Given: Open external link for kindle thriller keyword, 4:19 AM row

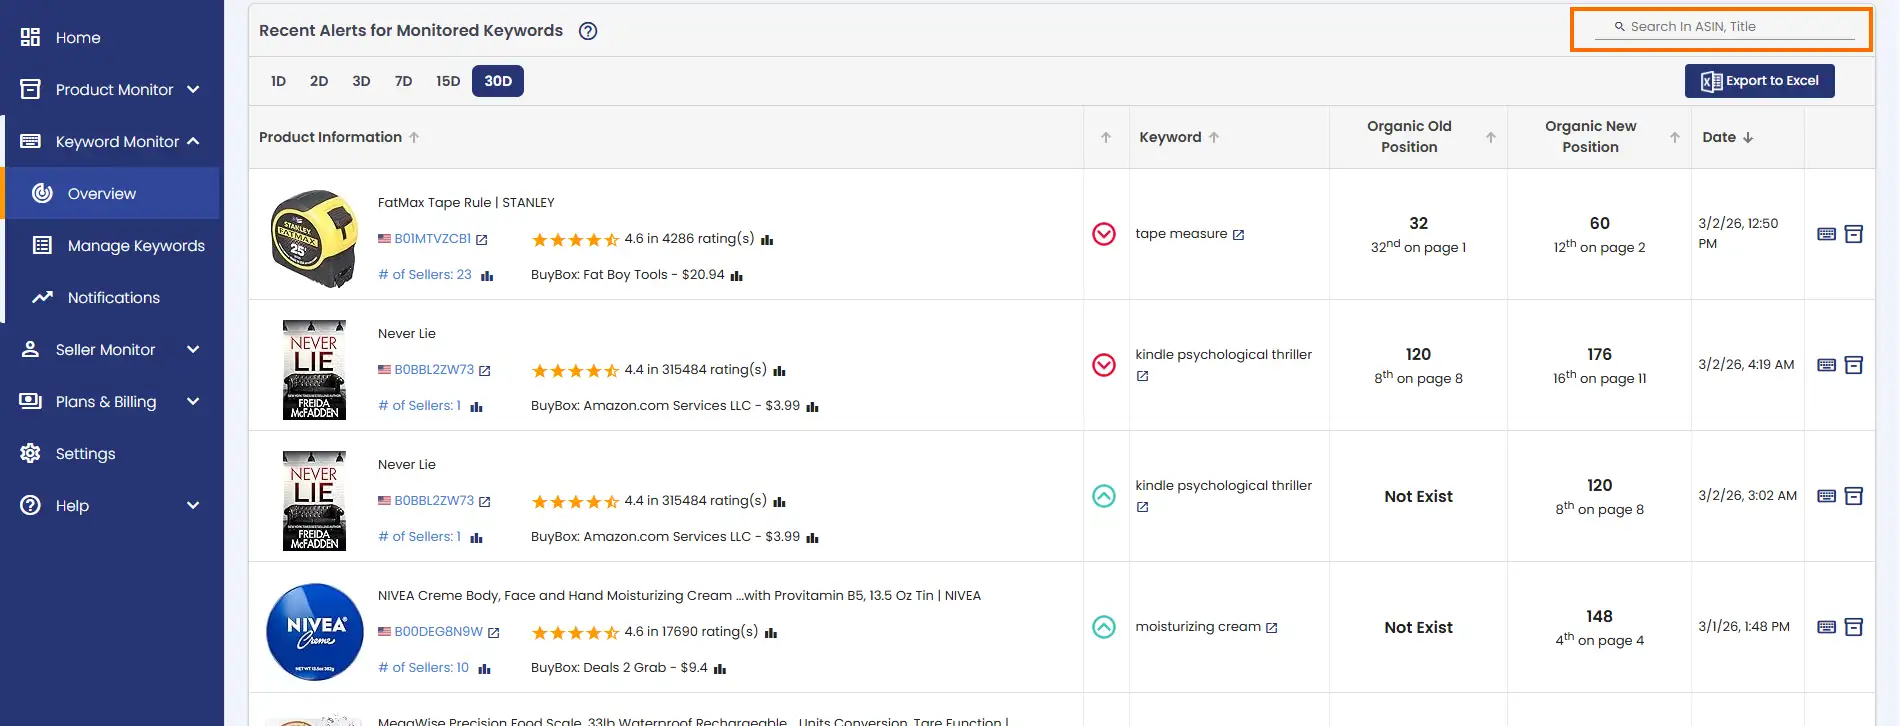Looking at the screenshot, I should coord(1142,377).
